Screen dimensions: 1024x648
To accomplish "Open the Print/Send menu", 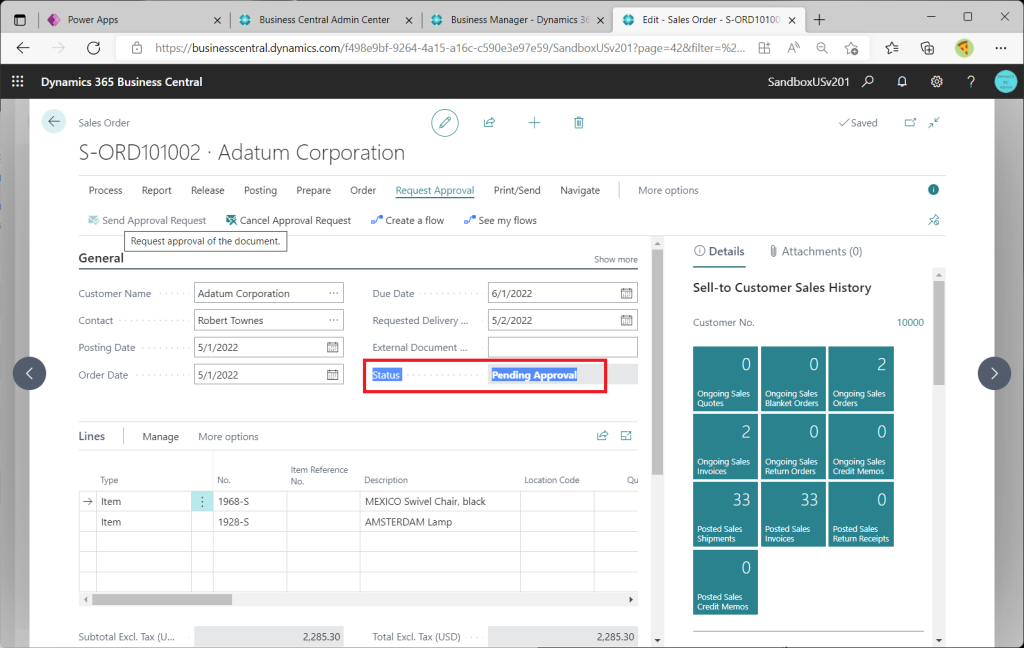I will coord(517,190).
